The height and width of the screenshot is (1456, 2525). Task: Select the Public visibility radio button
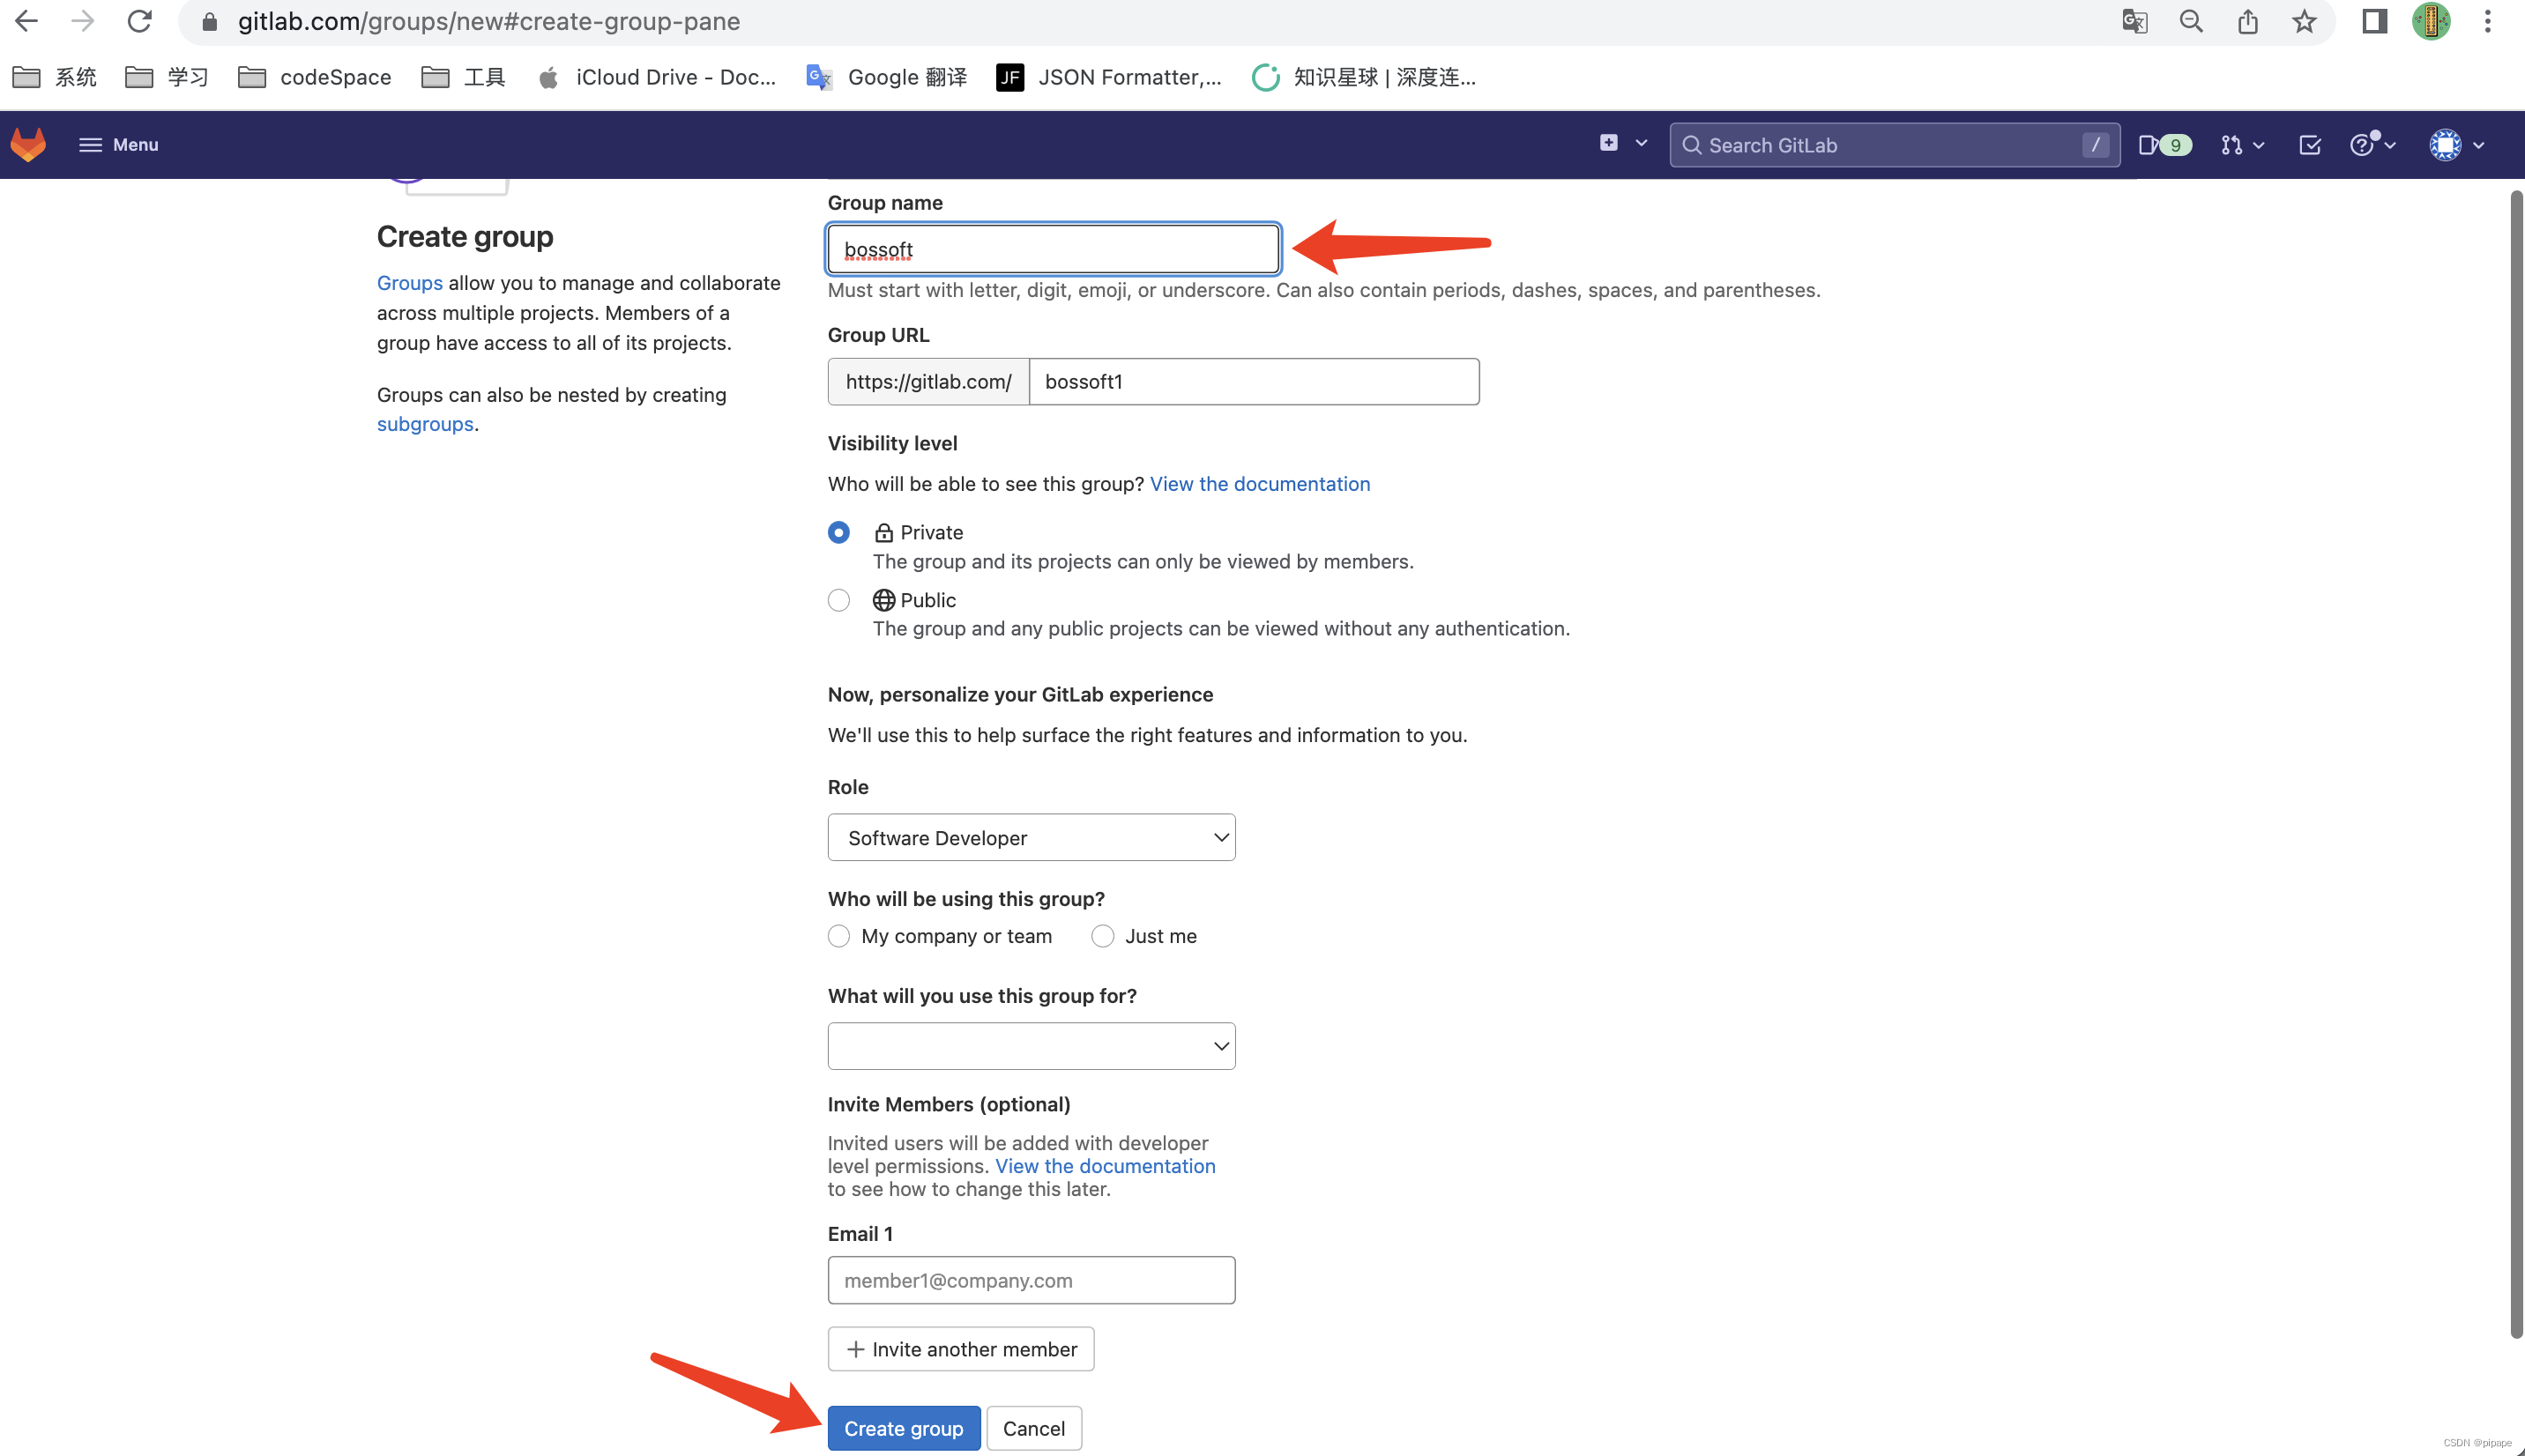tap(839, 599)
